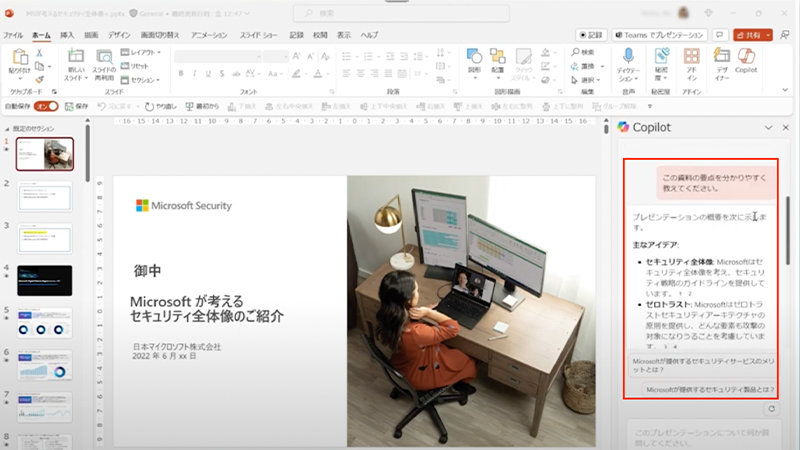
Task: Open the Share (共有) dropdown arrow
Action: pos(768,34)
